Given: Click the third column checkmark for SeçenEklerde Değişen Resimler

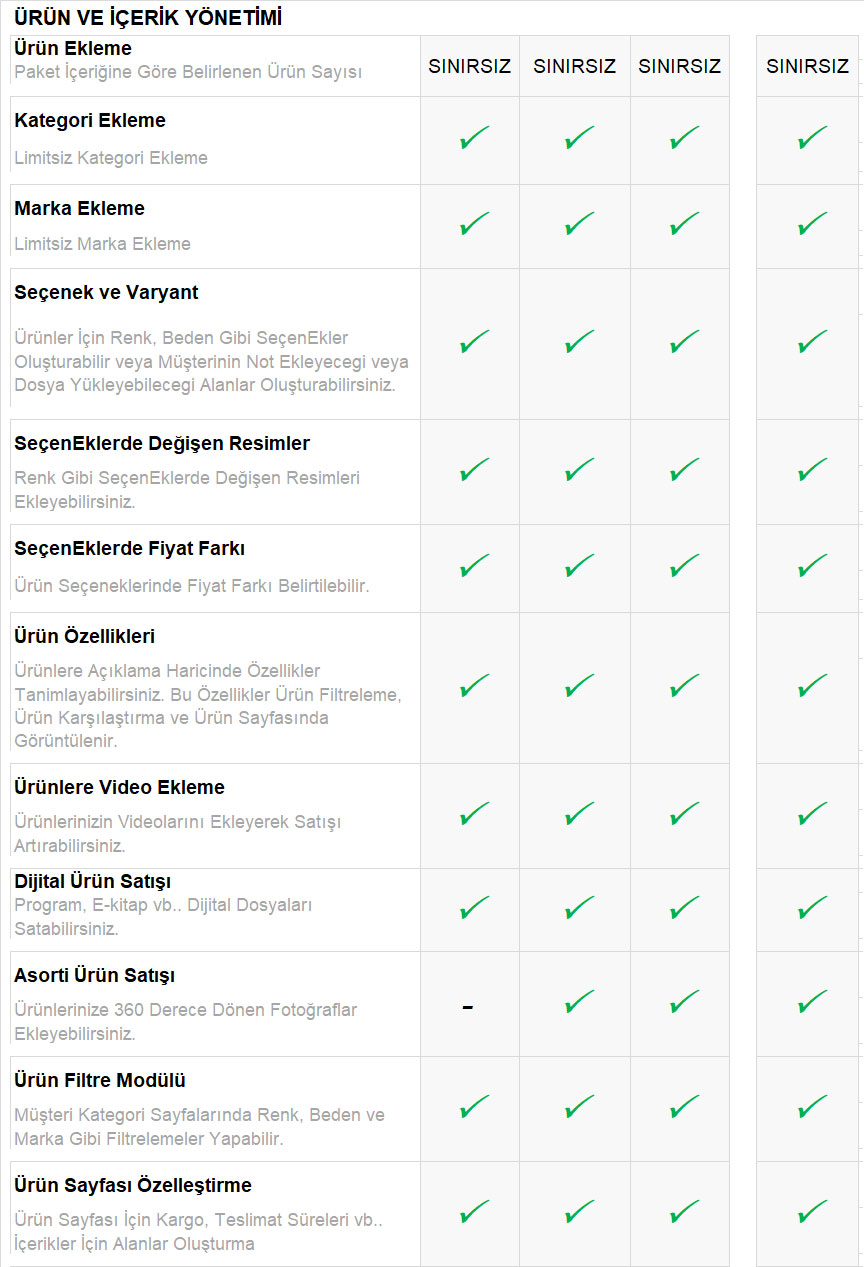Looking at the screenshot, I should [x=684, y=469].
